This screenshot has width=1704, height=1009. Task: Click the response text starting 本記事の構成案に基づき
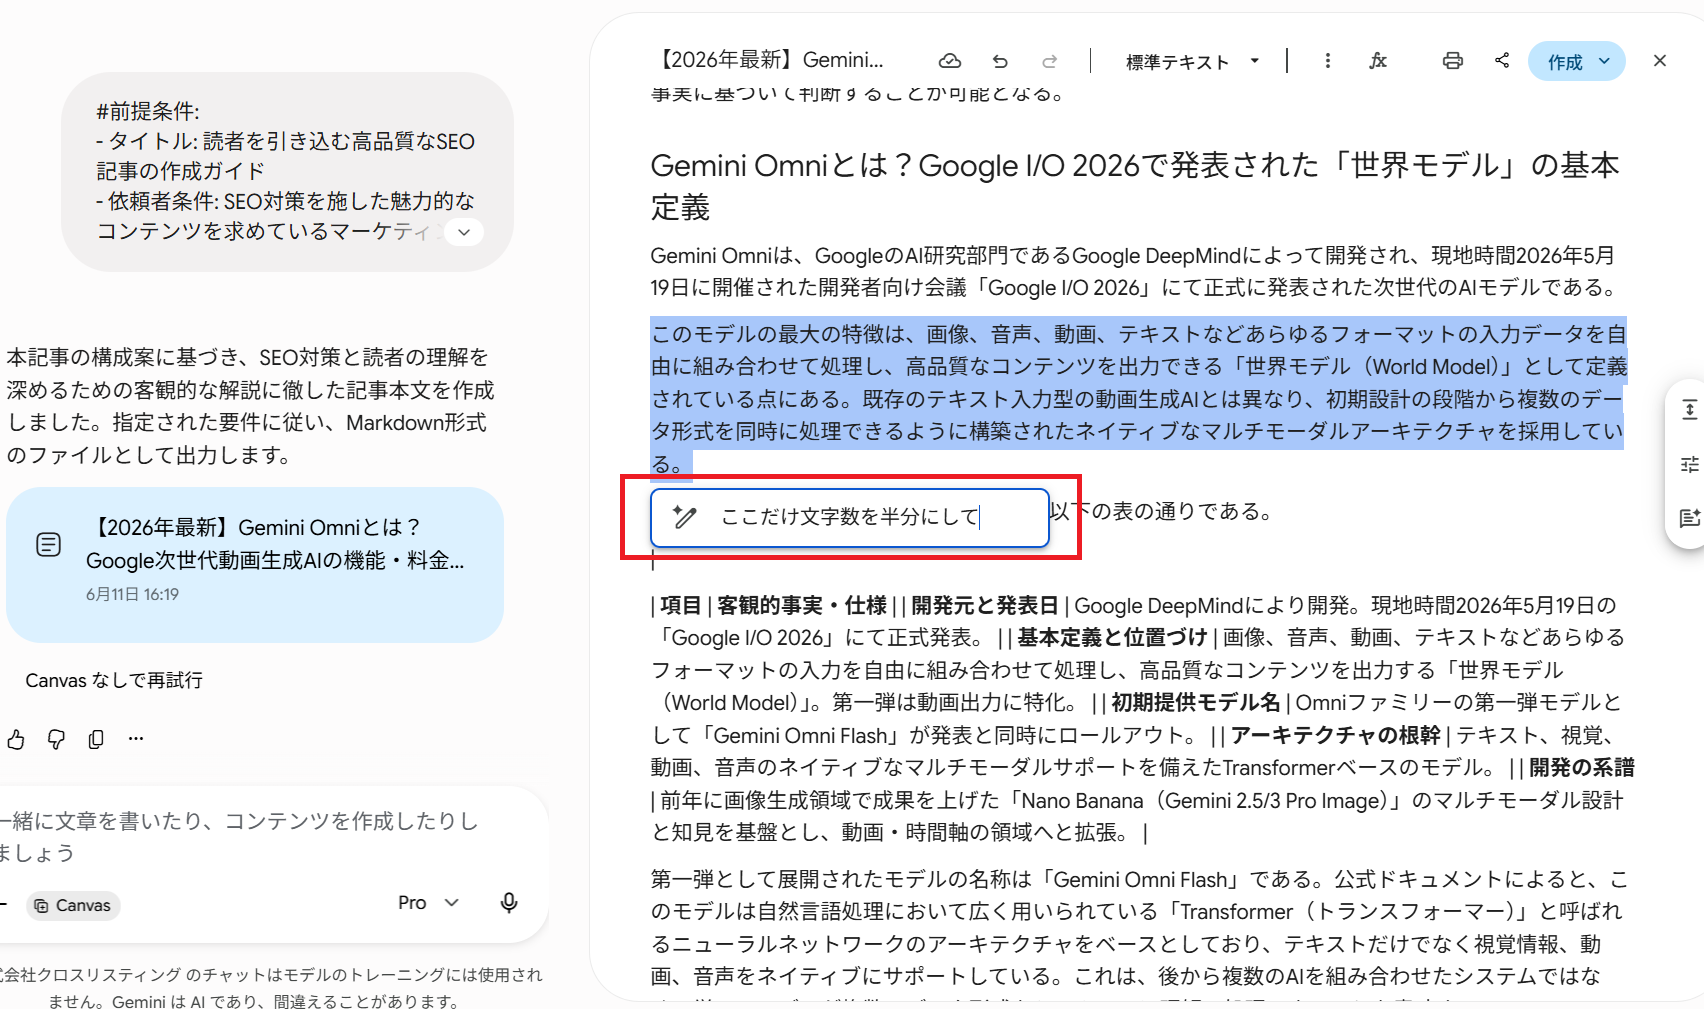tap(250, 406)
